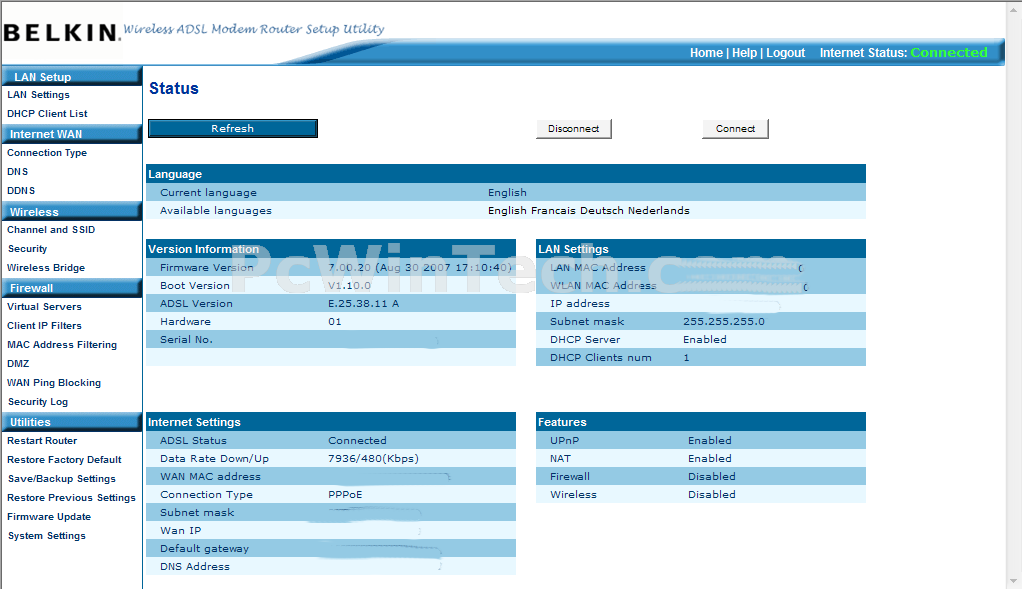1022x589 pixels.
Task: Click the Disconnect button
Action: click(x=574, y=128)
